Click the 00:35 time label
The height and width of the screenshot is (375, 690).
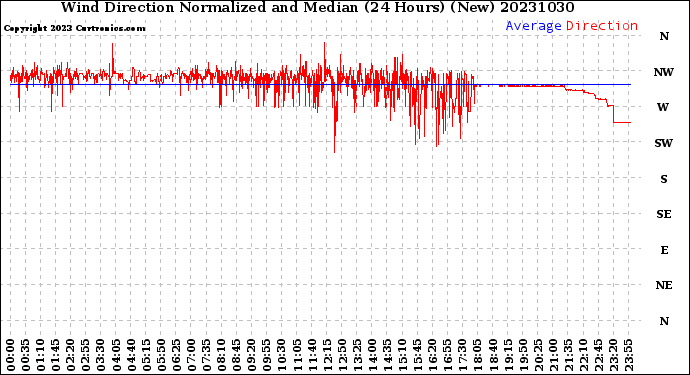26,355
